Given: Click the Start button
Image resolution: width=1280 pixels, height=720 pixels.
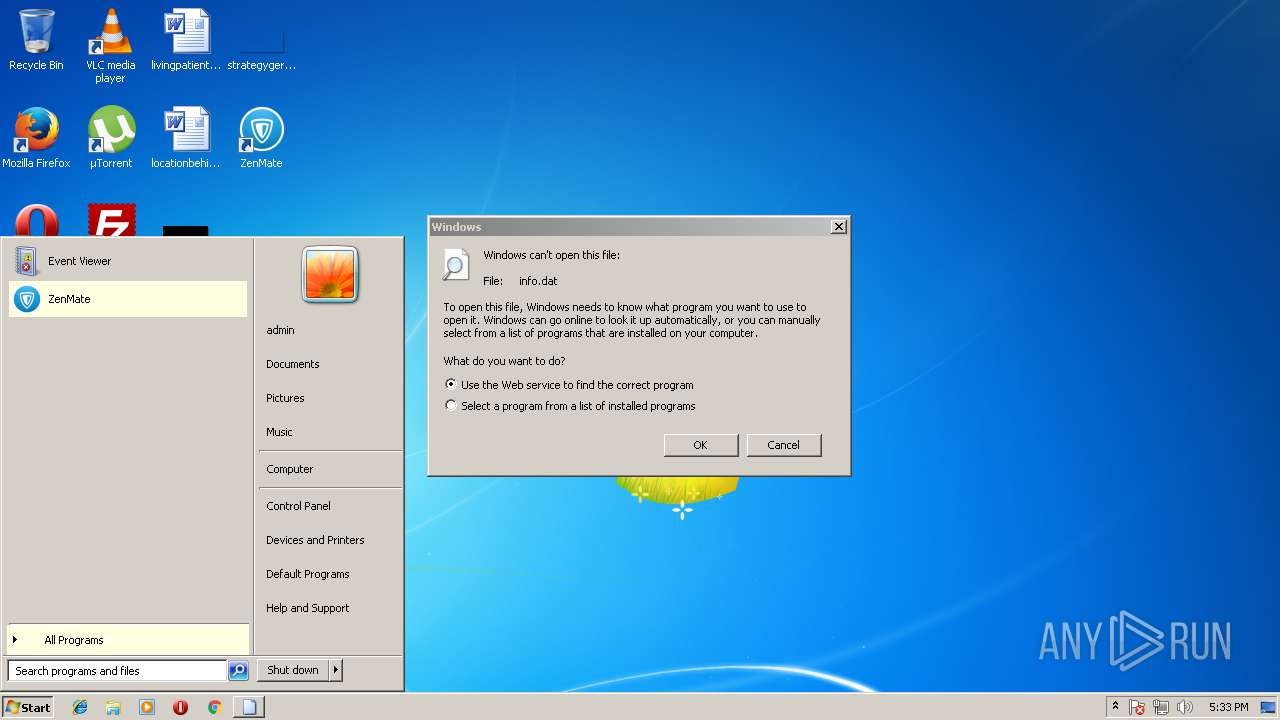Looking at the screenshot, I should click(x=28, y=707).
